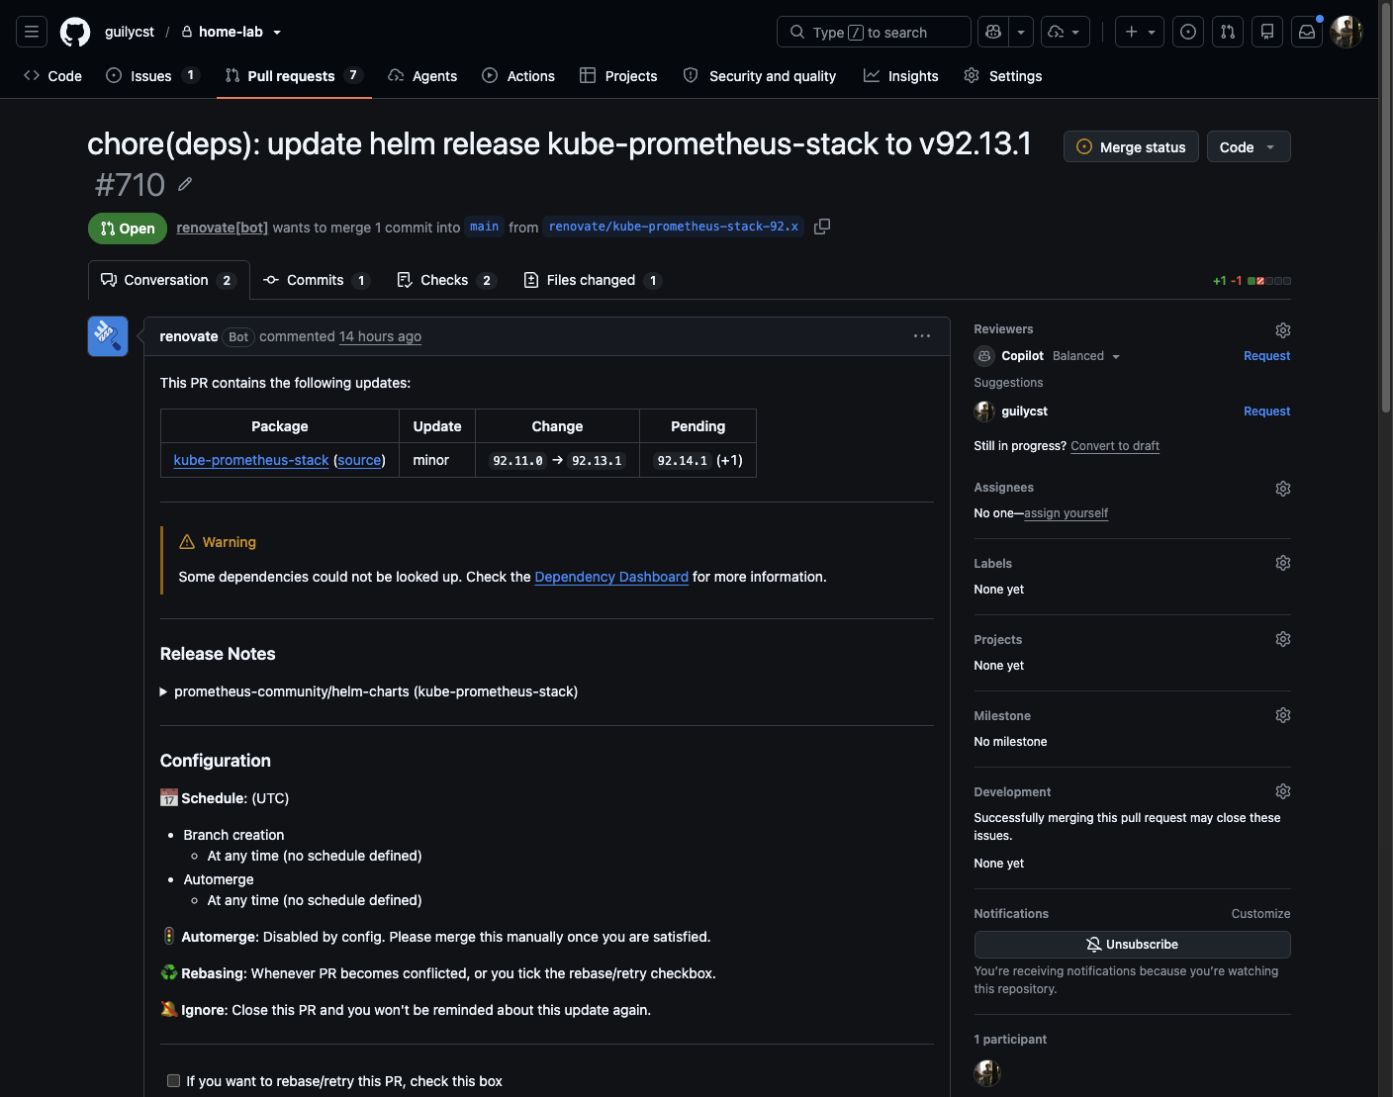Focus the Type / to search field
This screenshot has height=1097, width=1393.
873,32
